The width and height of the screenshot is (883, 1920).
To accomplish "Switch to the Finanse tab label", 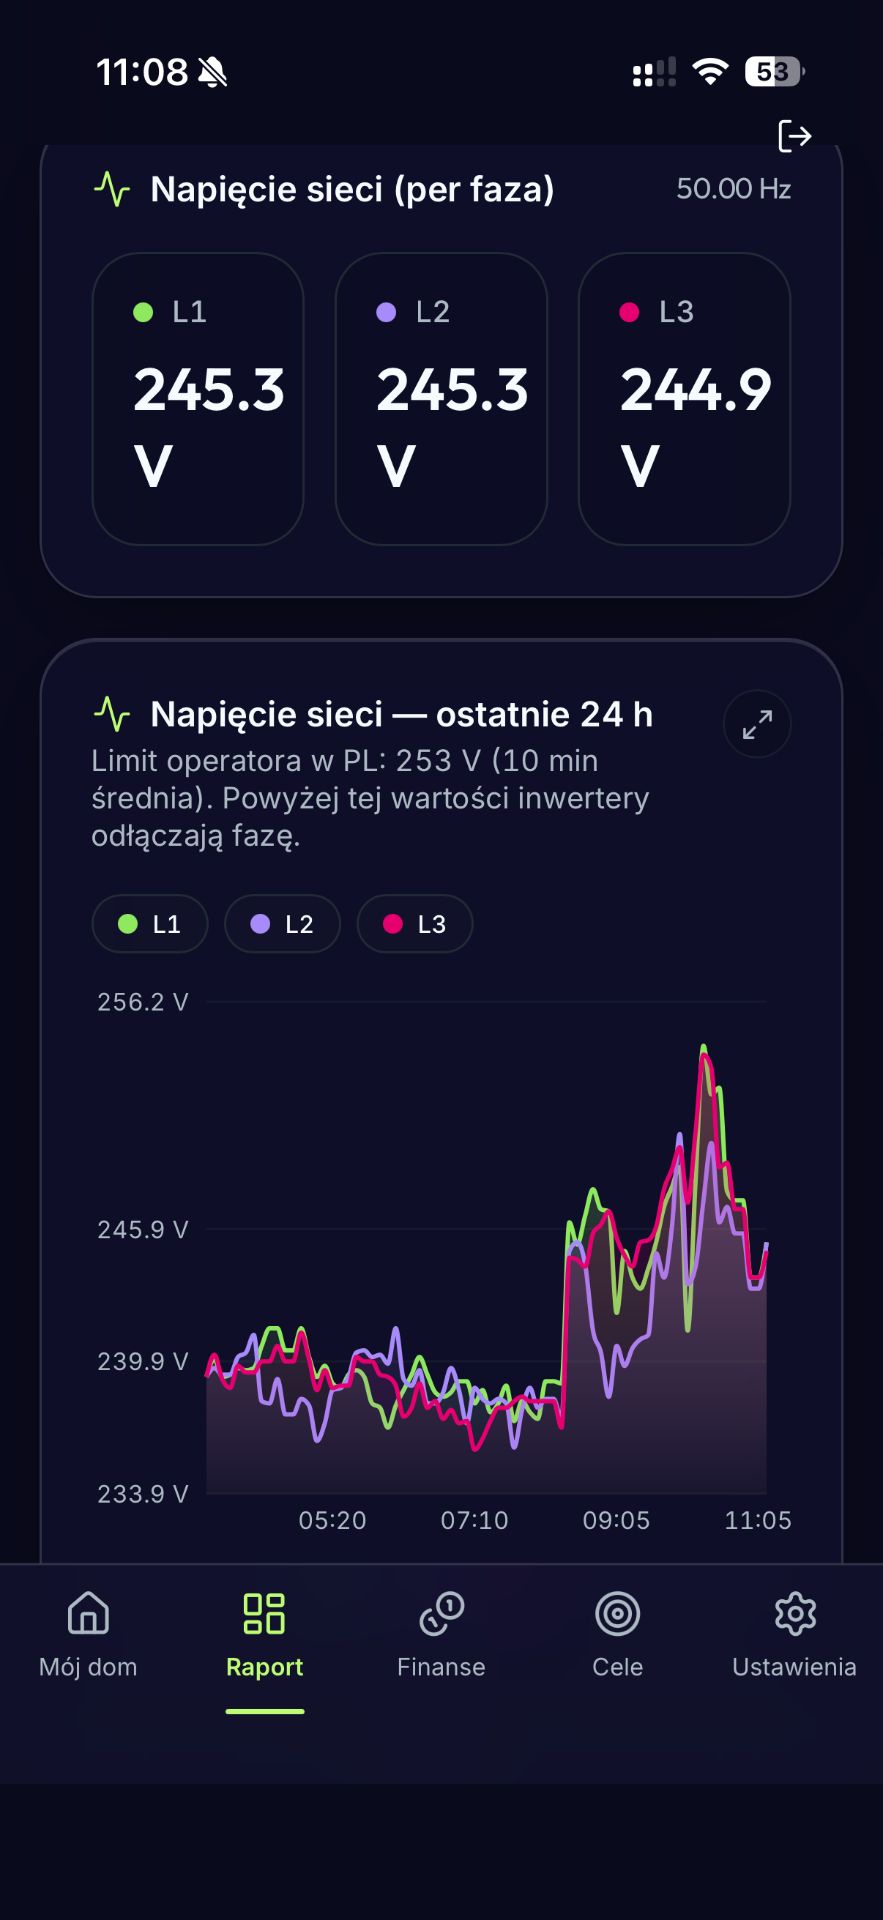I will click(x=441, y=1667).
